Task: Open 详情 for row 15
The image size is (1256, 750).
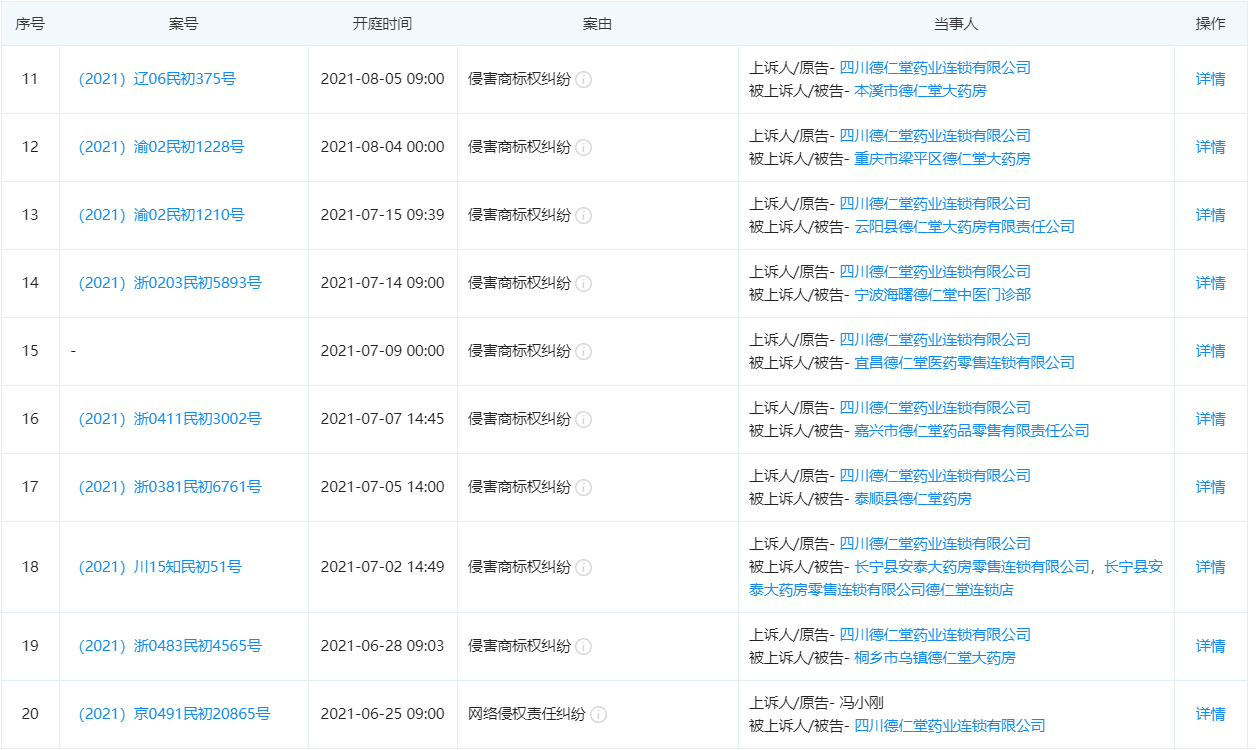Action: pos(1211,351)
